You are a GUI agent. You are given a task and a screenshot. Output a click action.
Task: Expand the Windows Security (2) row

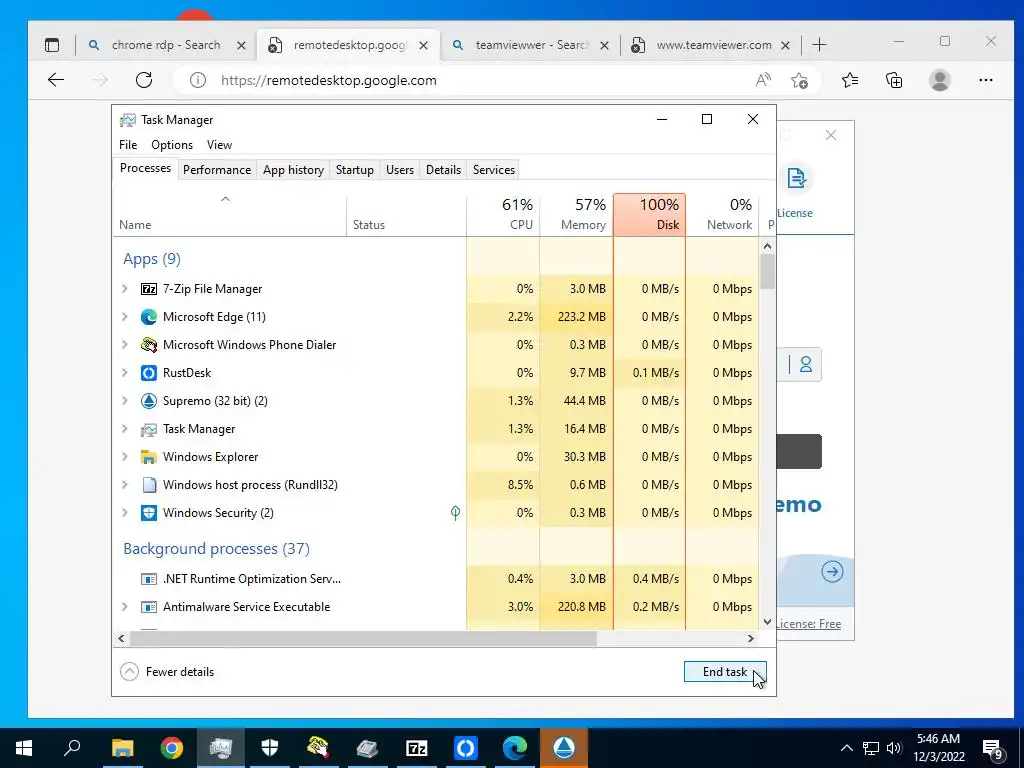coord(125,513)
